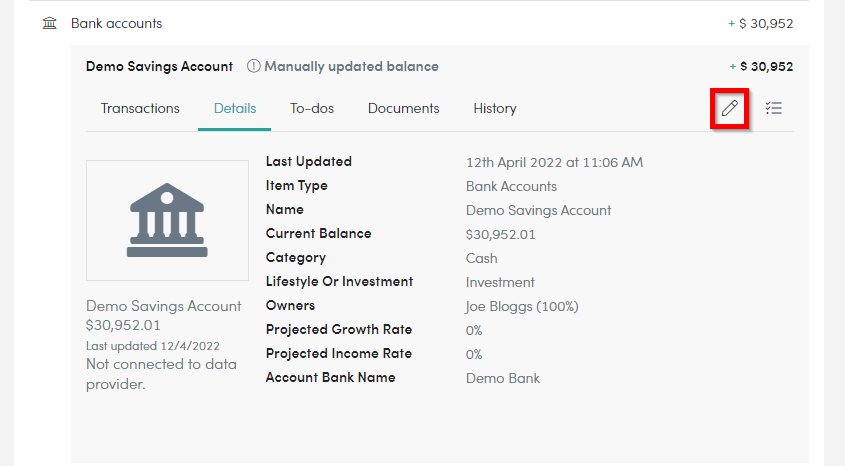Select the large bank thumbnail image
This screenshot has height=466, width=845.
point(167,220)
